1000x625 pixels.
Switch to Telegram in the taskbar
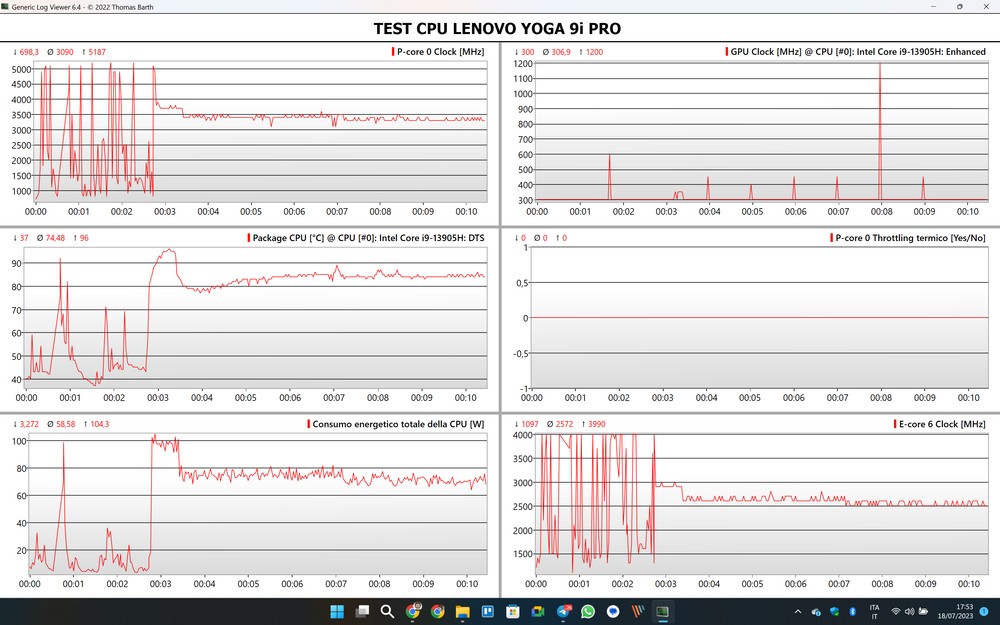[x=563, y=611]
